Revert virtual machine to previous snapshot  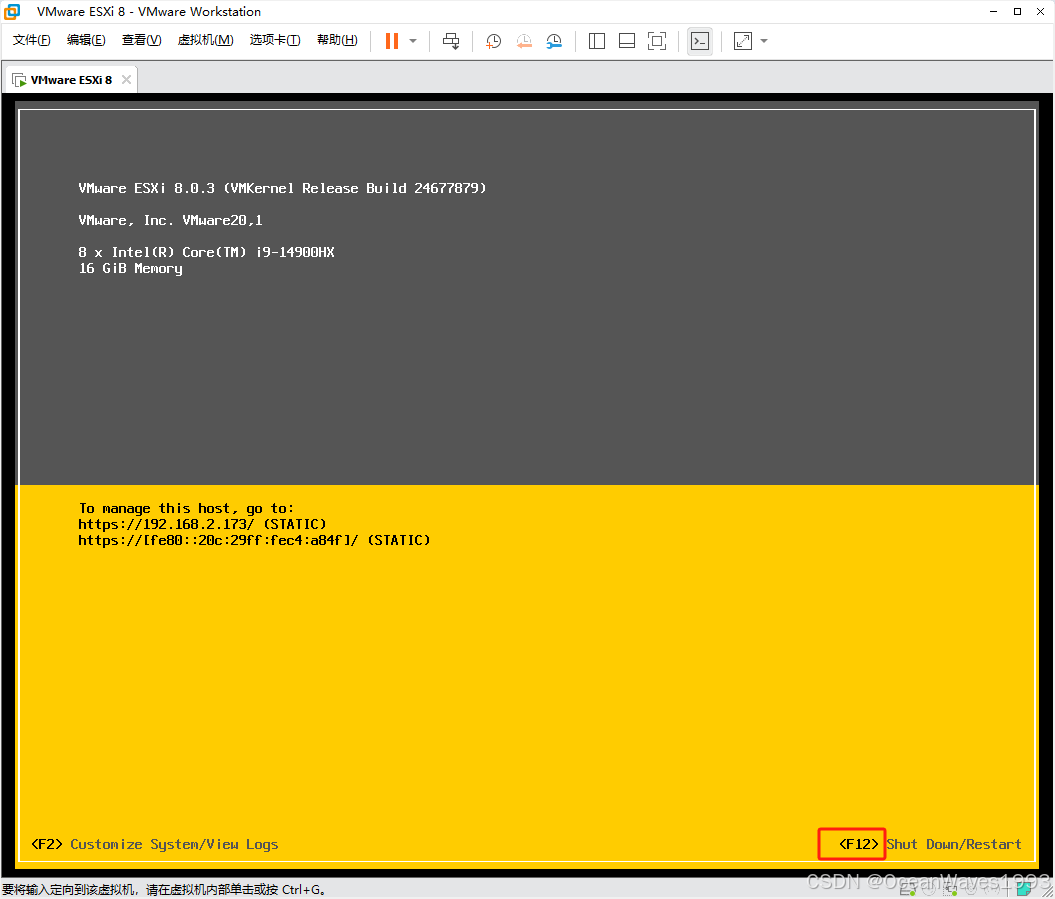[x=523, y=41]
